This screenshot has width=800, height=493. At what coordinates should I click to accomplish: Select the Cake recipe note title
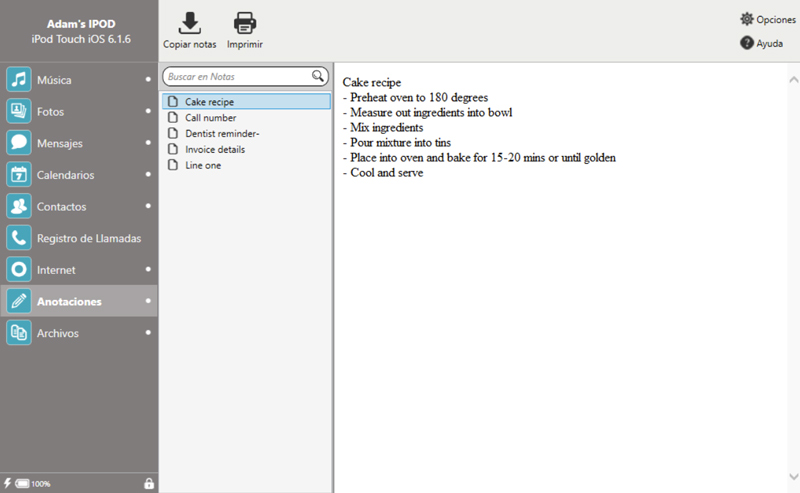coord(209,102)
